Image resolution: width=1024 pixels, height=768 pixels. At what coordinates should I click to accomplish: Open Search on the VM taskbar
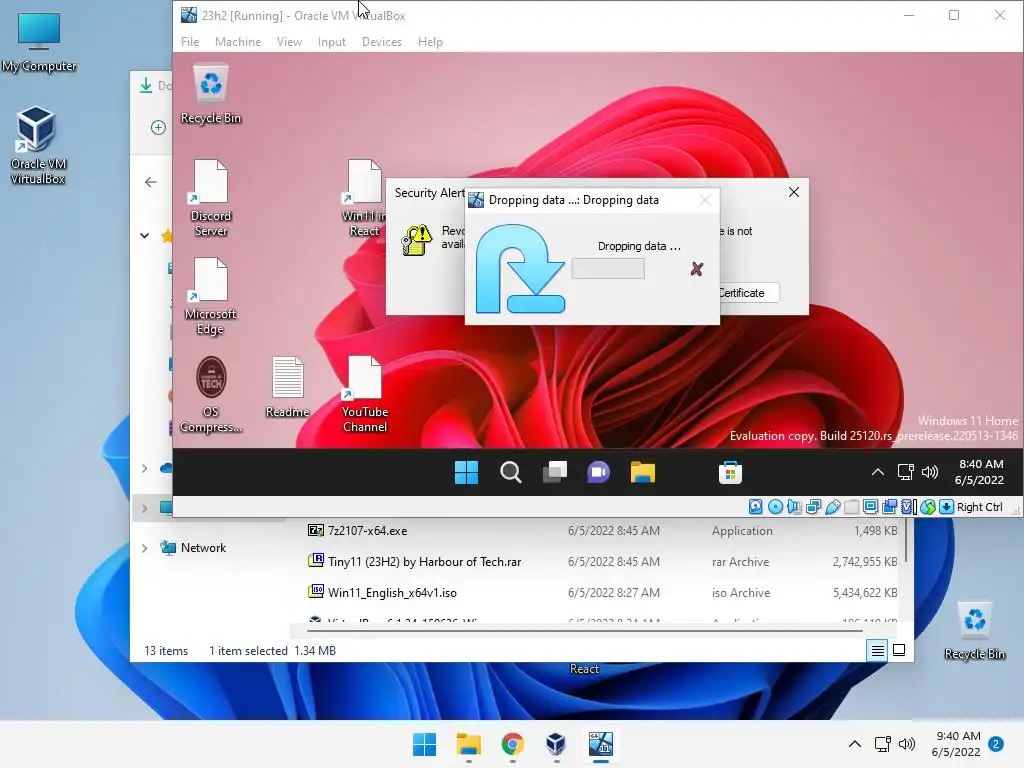pyautogui.click(x=511, y=472)
